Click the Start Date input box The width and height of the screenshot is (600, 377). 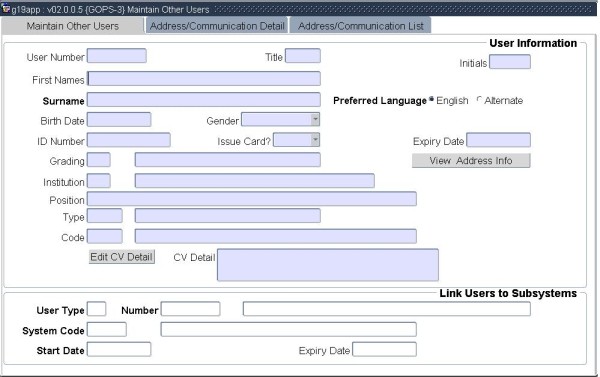tap(119, 349)
